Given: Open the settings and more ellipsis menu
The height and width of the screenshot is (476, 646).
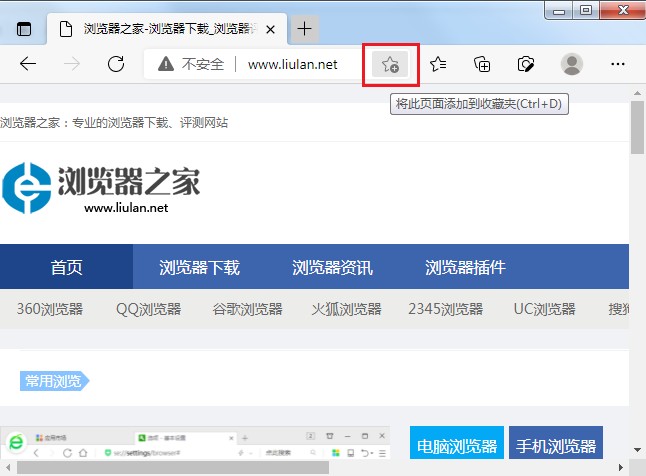Looking at the screenshot, I should tap(618, 64).
